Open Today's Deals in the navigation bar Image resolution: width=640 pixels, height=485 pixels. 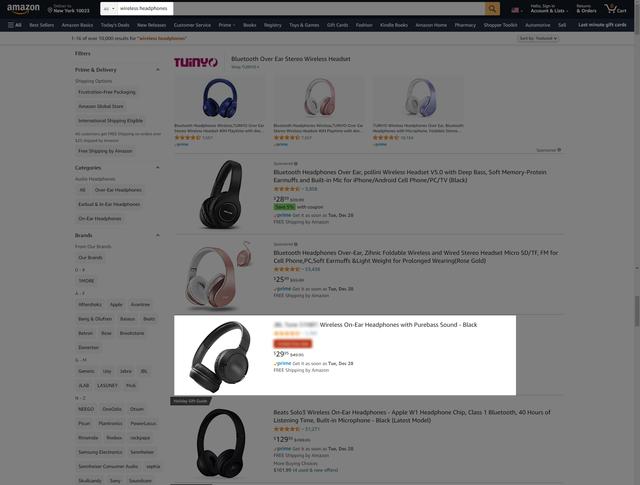click(x=115, y=25)
